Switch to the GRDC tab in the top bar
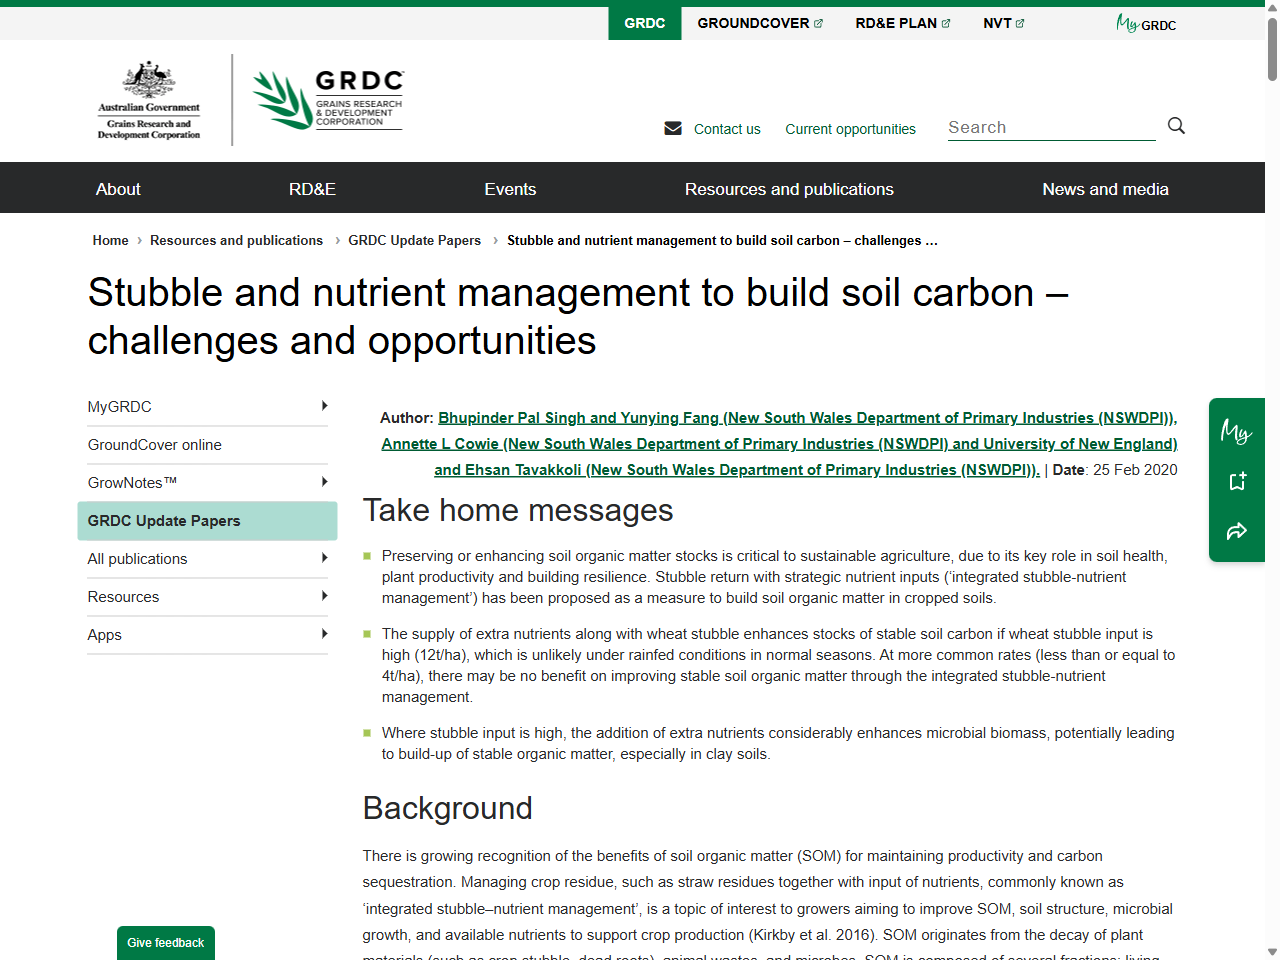 645,22
